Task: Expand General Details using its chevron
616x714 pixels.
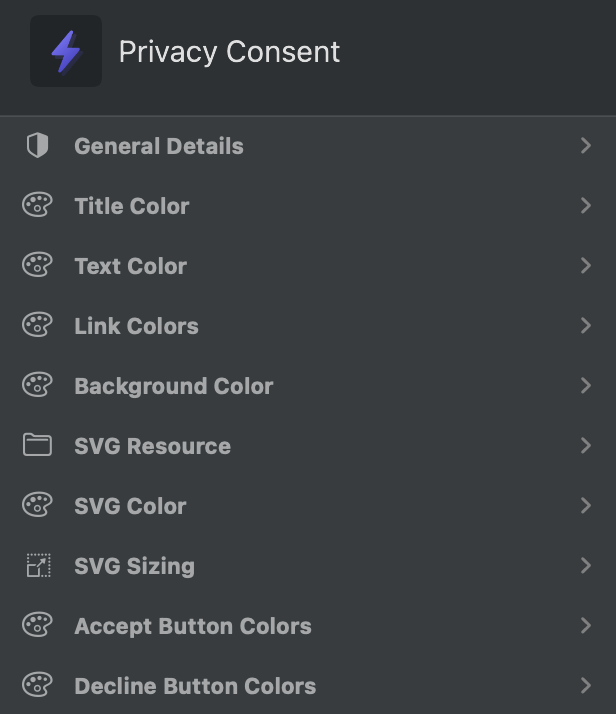Action: click(x=586, y=146)
